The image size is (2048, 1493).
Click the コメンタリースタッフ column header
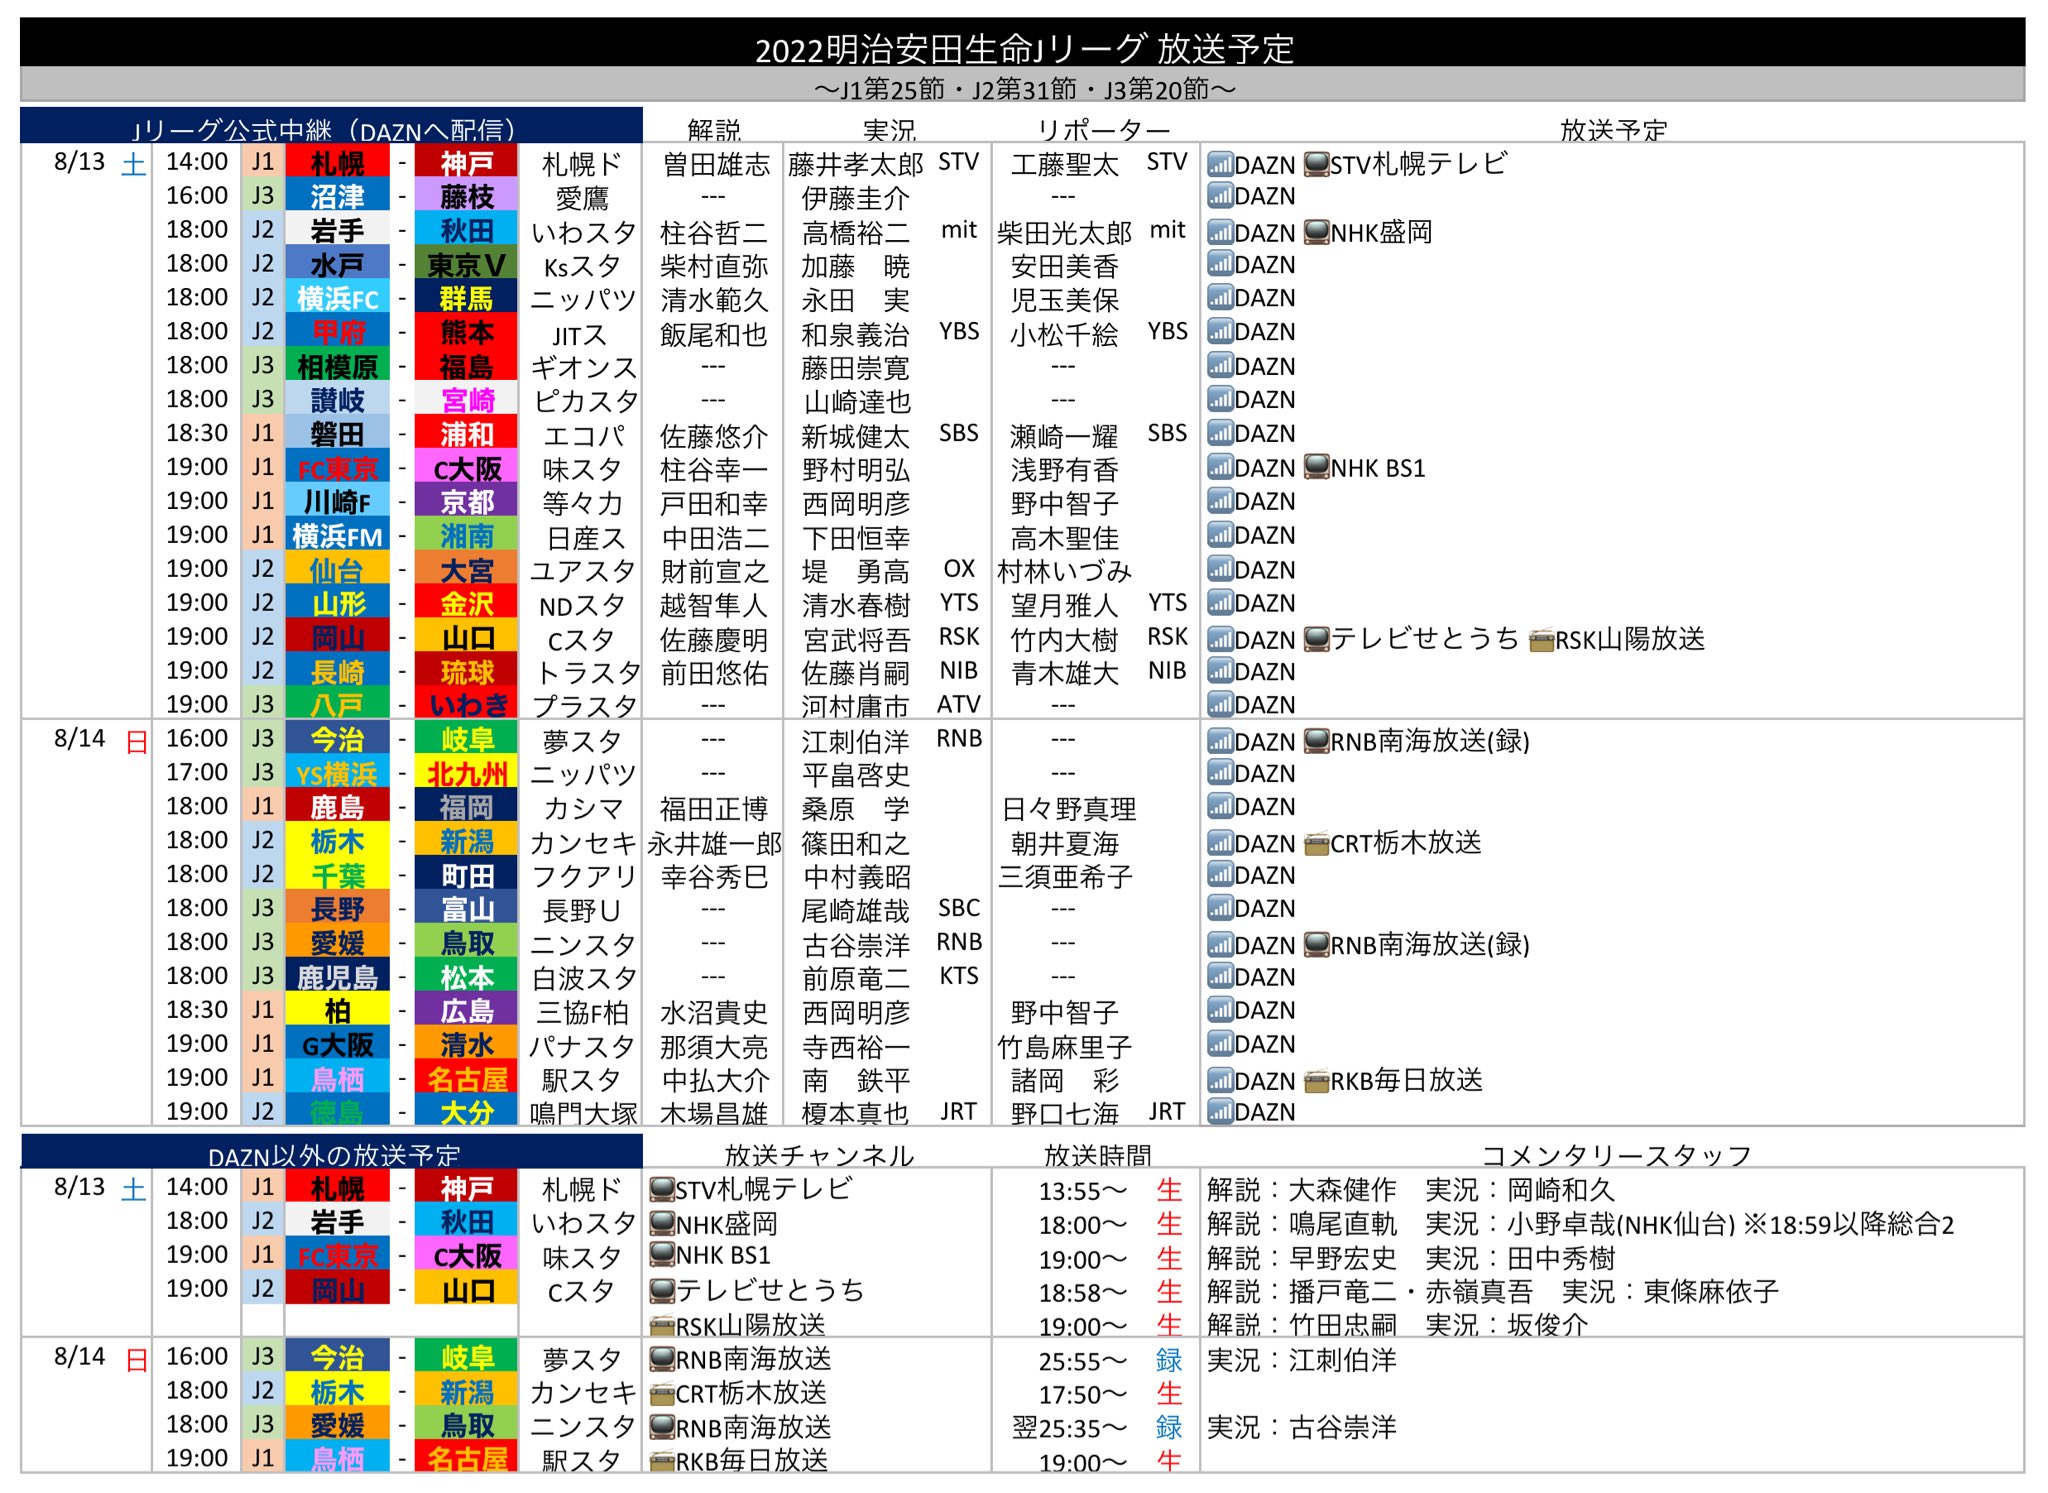tap(1616, 1156)
